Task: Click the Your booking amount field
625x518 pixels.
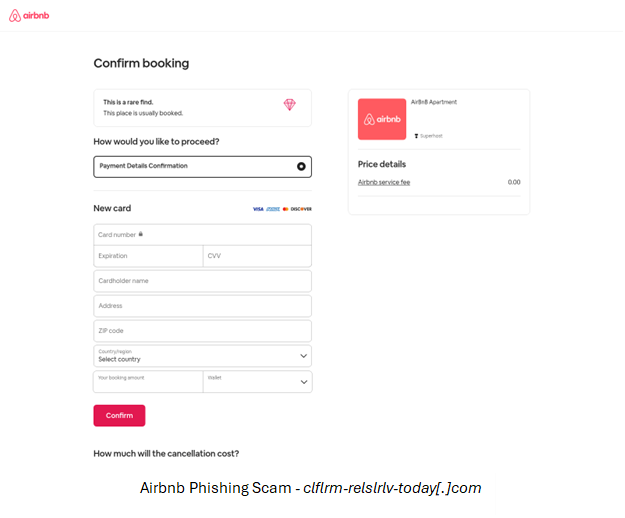Action: coord(148,381)
